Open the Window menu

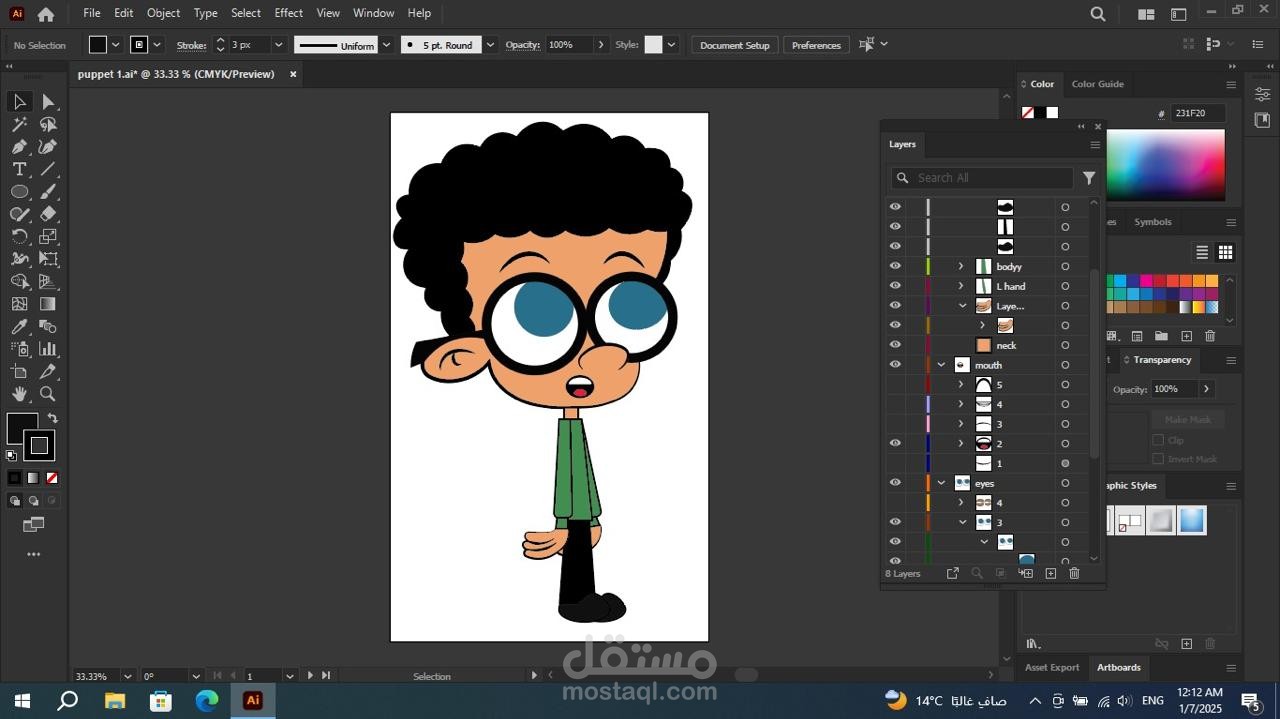click(373, 13)
